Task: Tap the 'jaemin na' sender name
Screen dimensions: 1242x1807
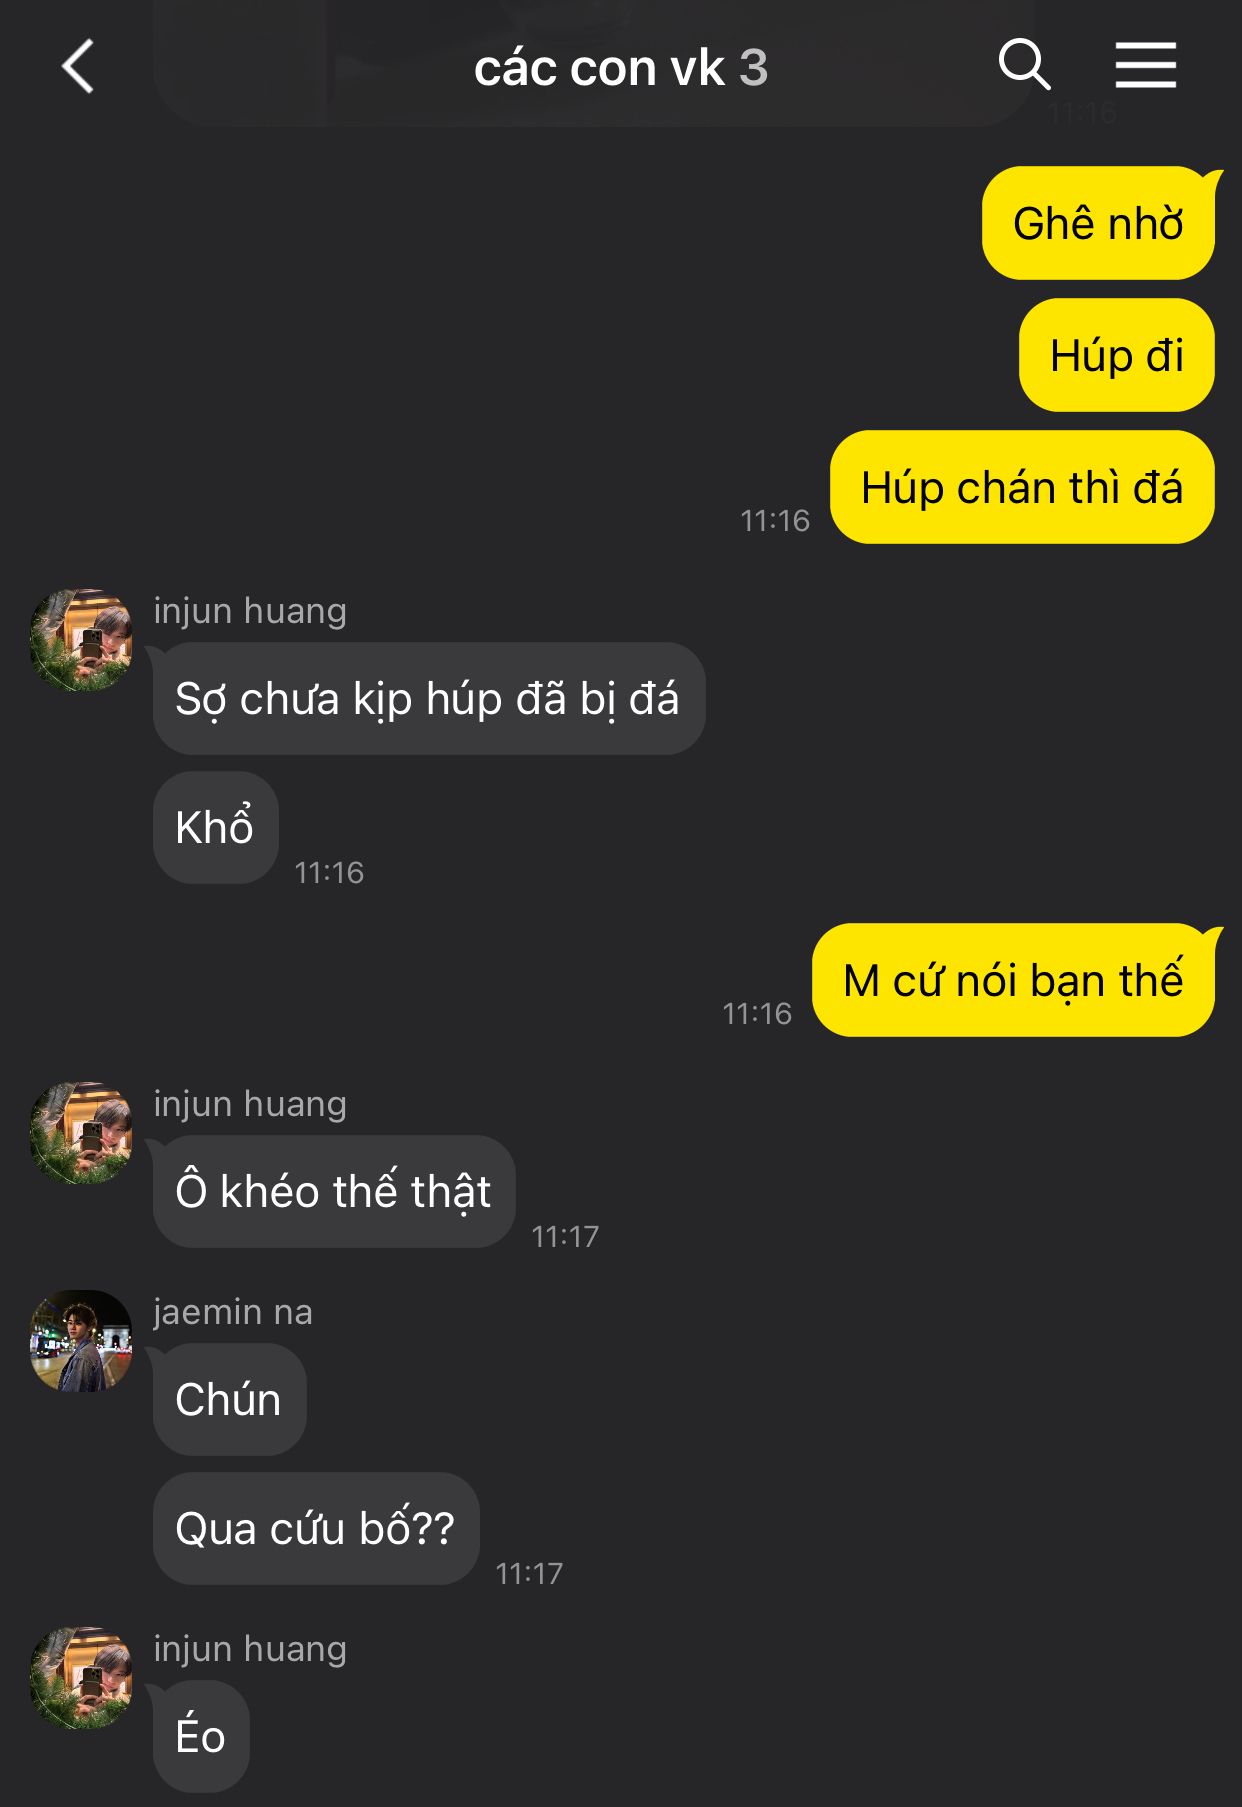Action: [x=233, y=1311]
